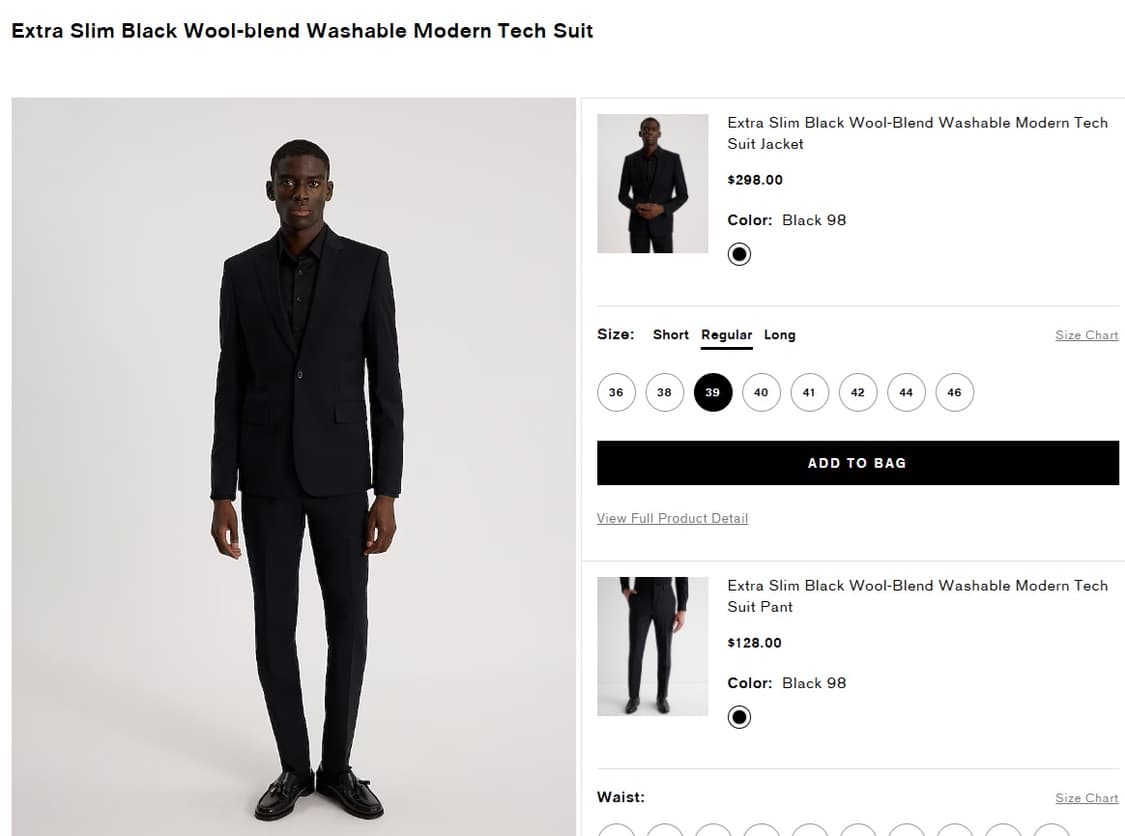Click the suit pant thumbnail image
Screen dimensions: 1125x836
coord(652,646)
